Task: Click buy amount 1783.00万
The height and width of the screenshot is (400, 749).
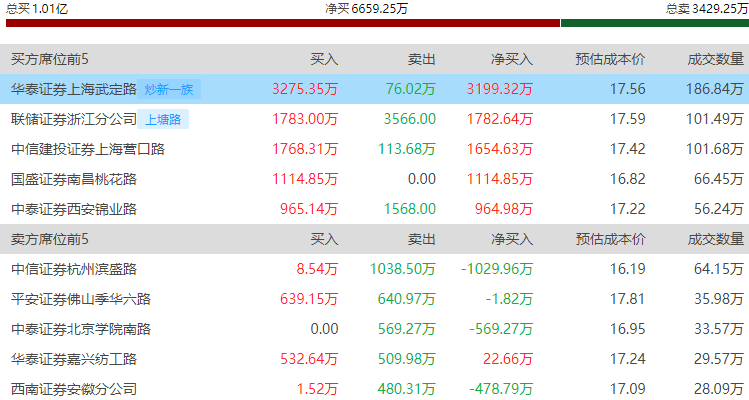Action: pyautogui.click(x=305, y=119)
